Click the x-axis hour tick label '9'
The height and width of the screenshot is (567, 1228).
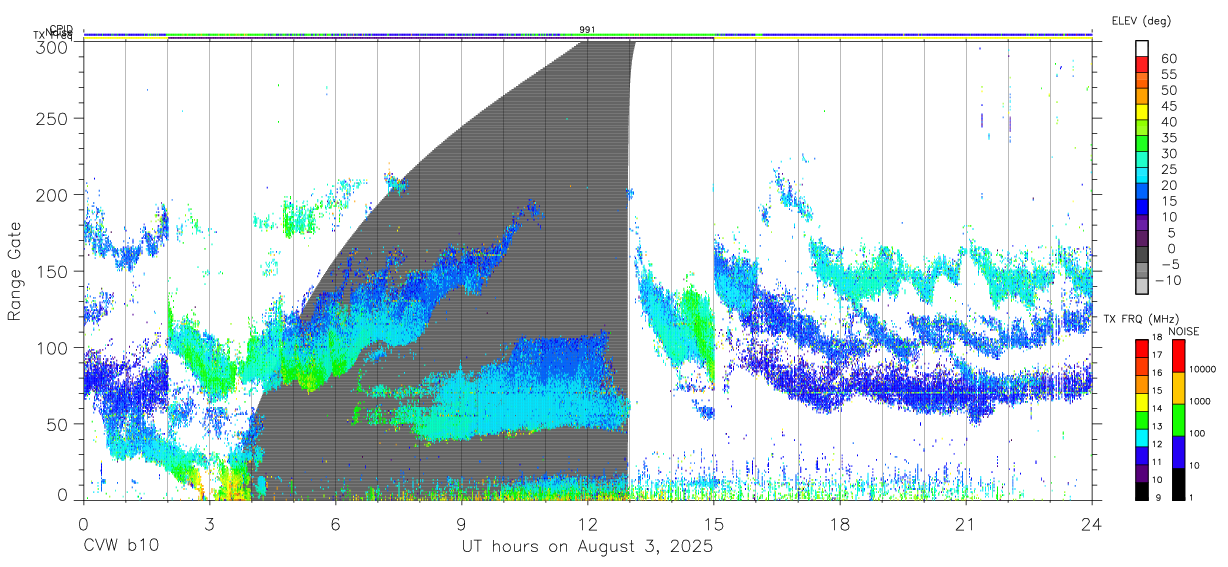[x=462, y=523]
